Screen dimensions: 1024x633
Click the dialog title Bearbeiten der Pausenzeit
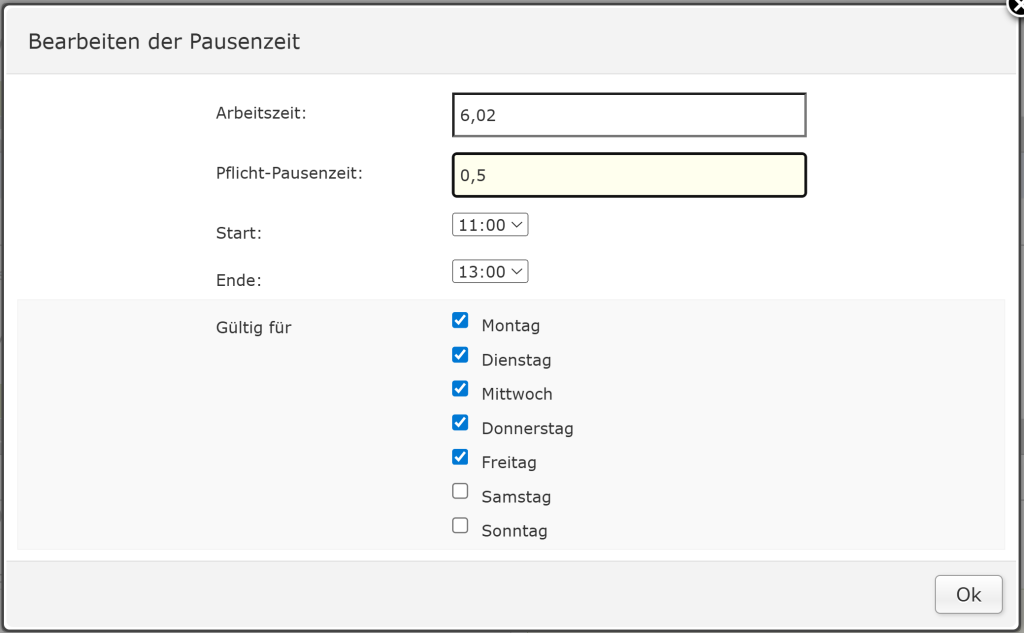164,42
